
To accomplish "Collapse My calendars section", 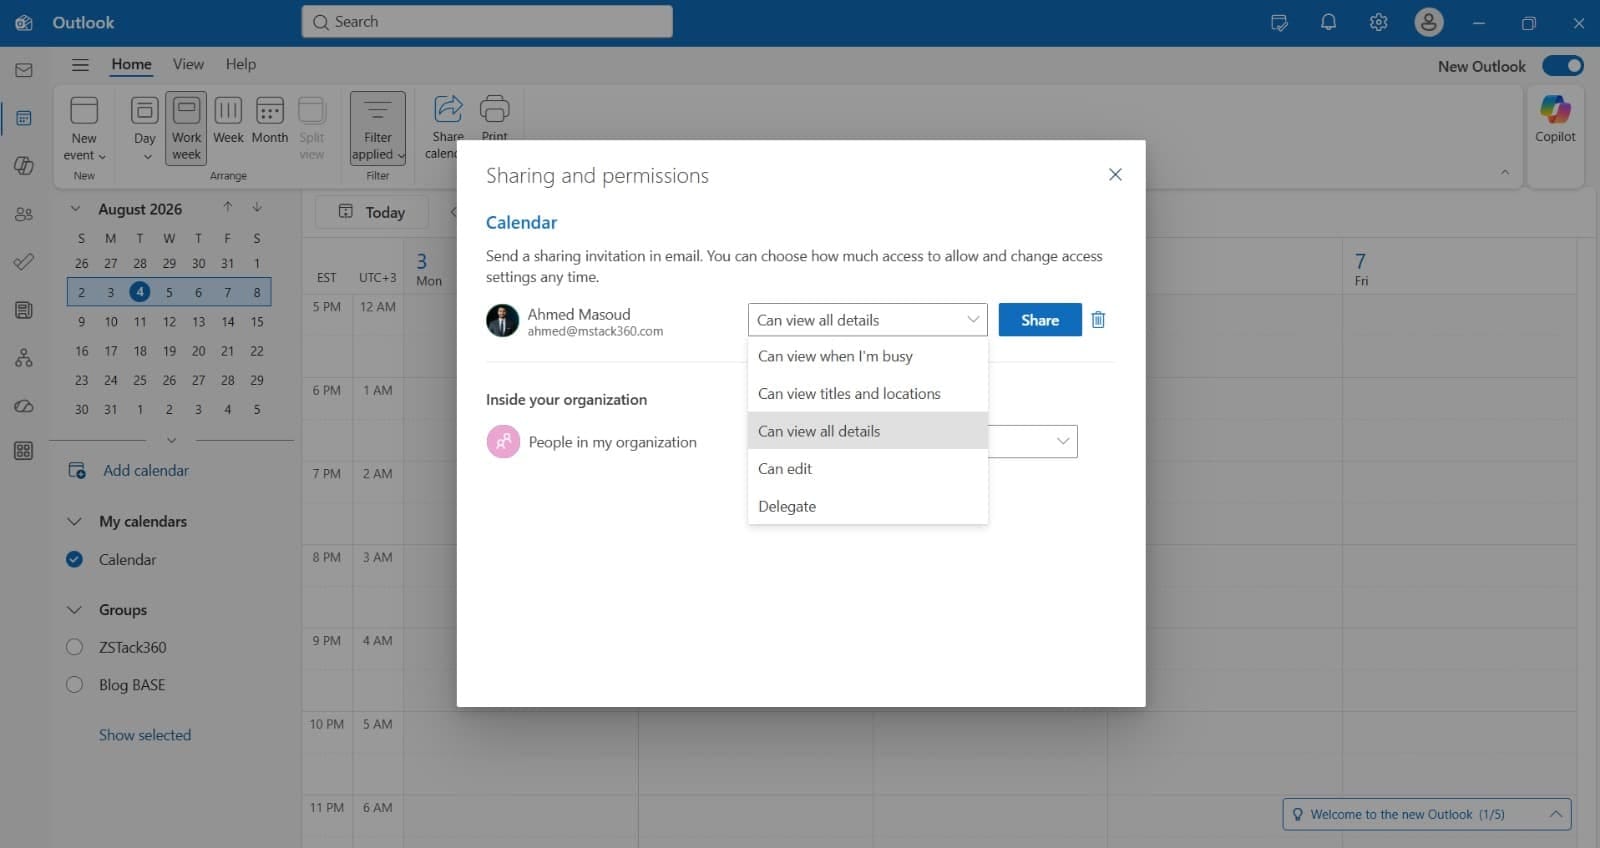I will (74, 521).
